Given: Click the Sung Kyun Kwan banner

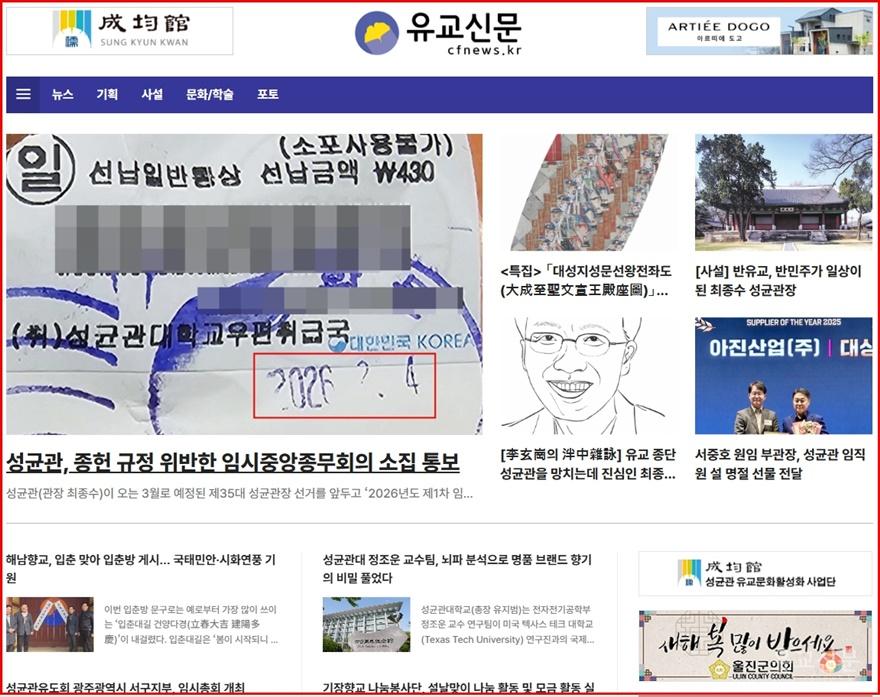Looking at the screenshot, I should point(120,31).
